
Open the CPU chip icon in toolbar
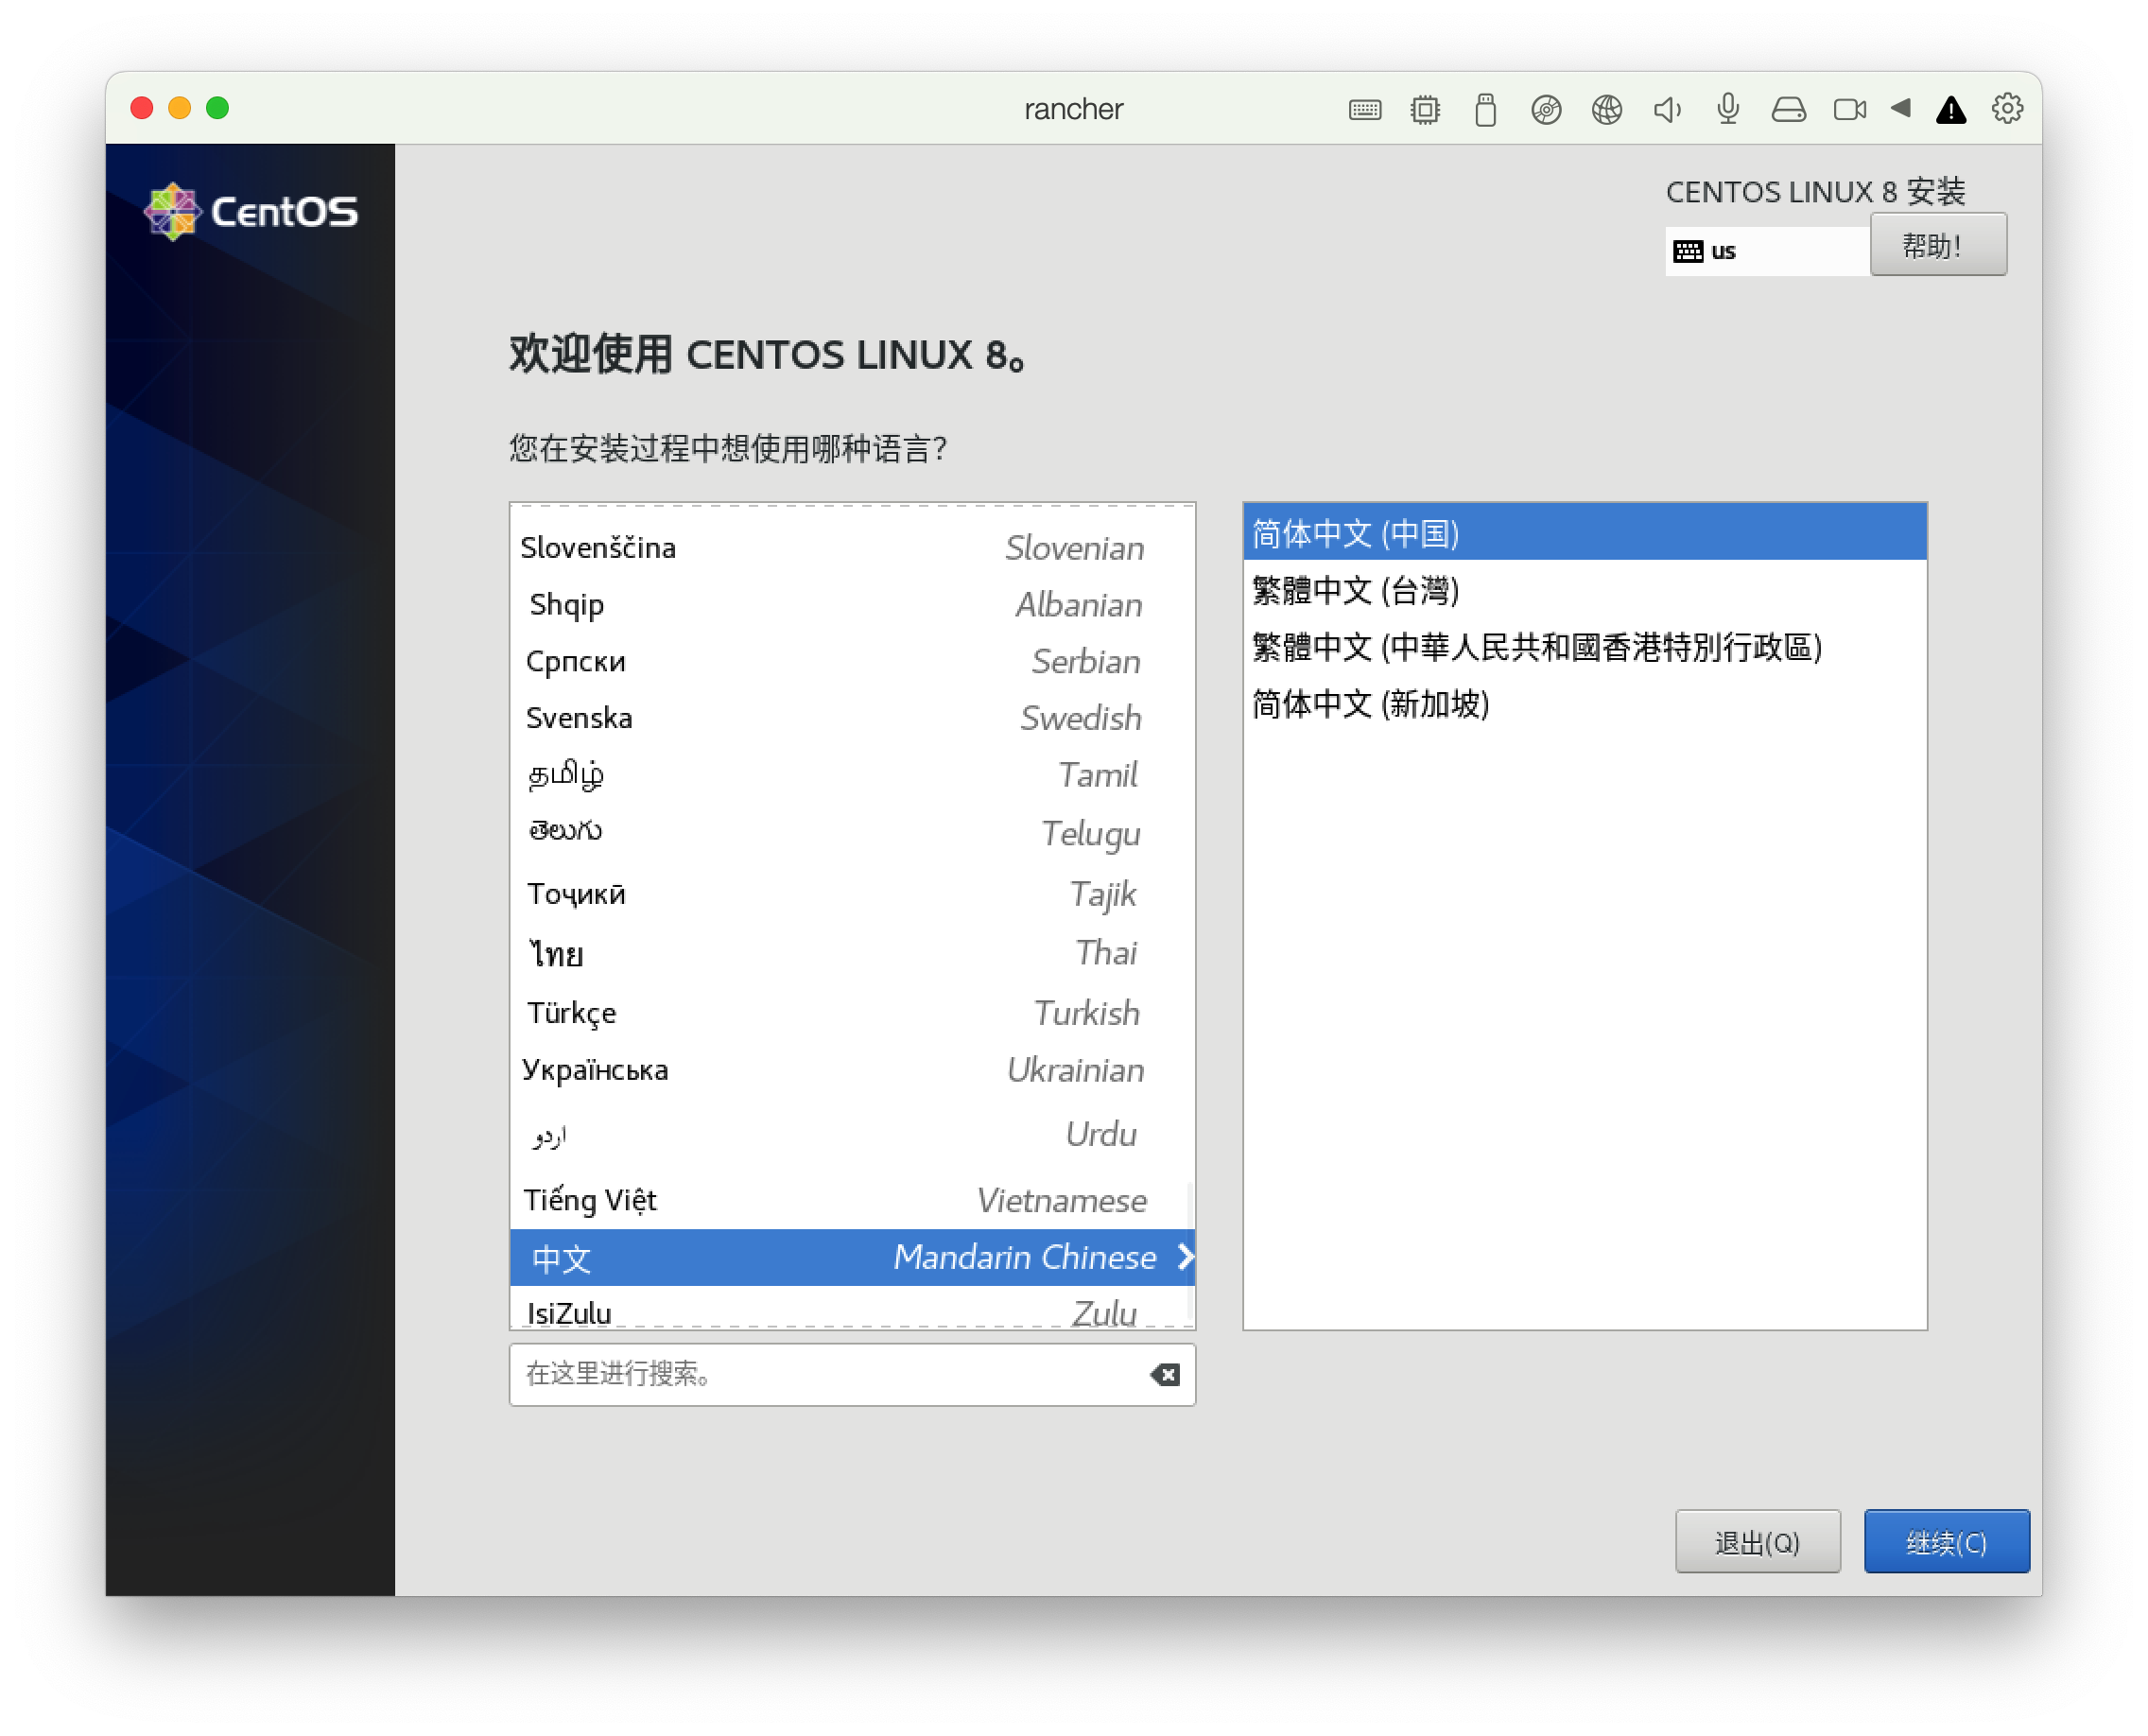[1425, 109]
